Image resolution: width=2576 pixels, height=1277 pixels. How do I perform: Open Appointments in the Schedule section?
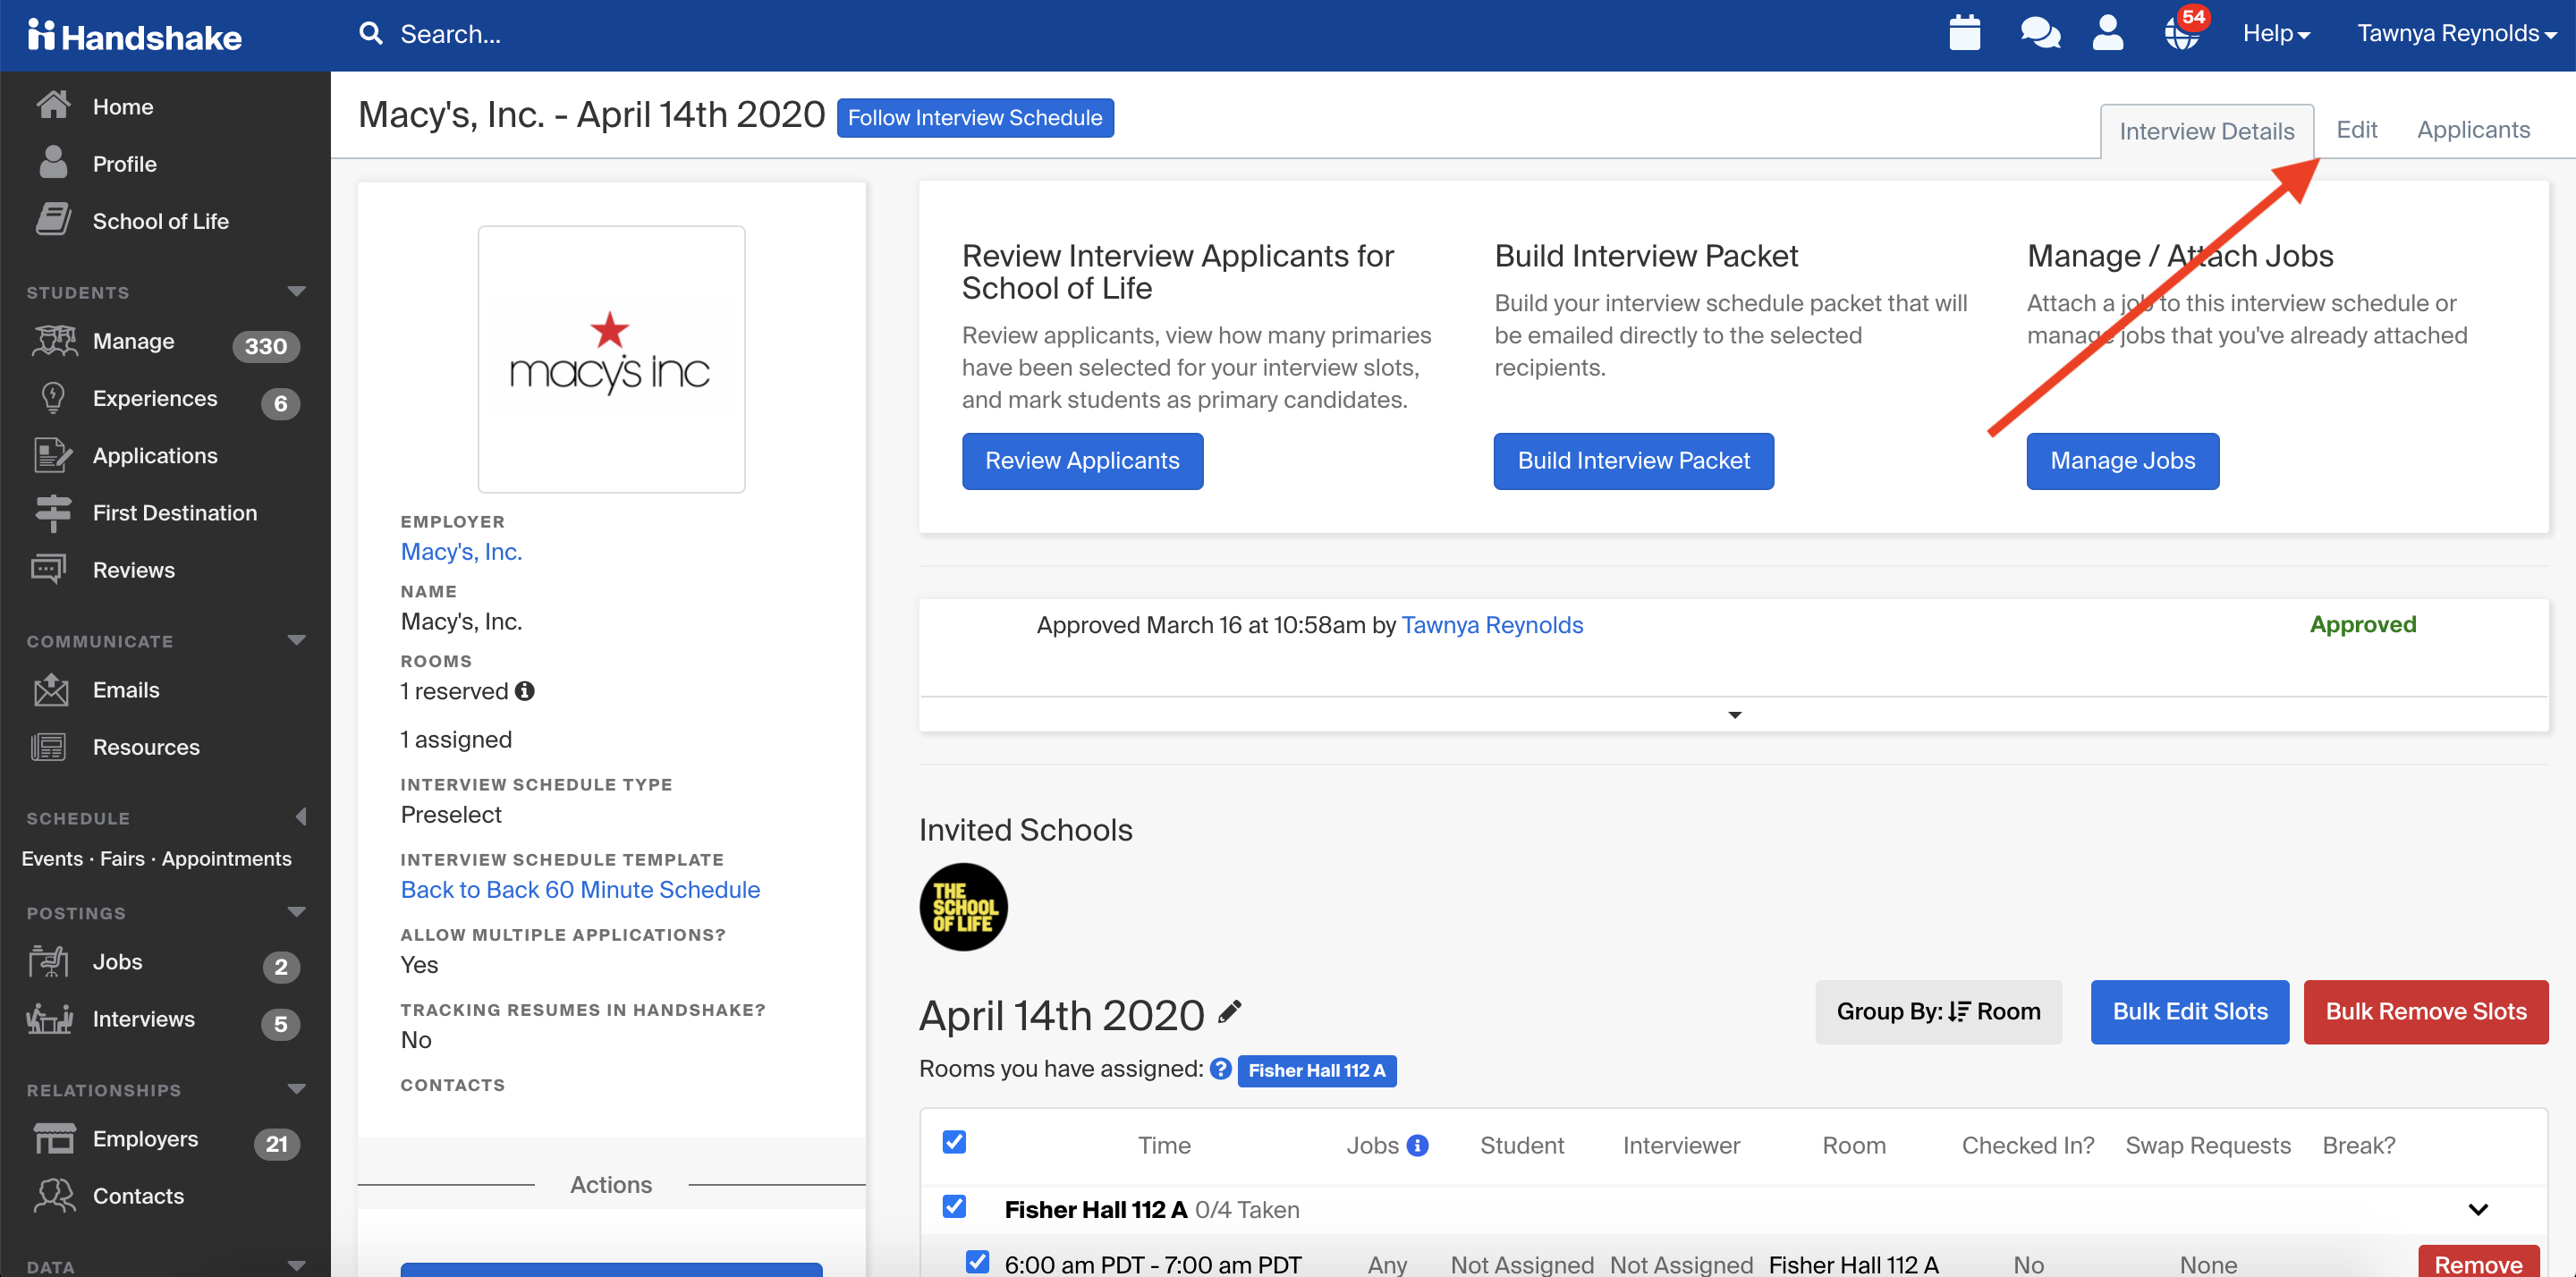(x=226, y=858)
